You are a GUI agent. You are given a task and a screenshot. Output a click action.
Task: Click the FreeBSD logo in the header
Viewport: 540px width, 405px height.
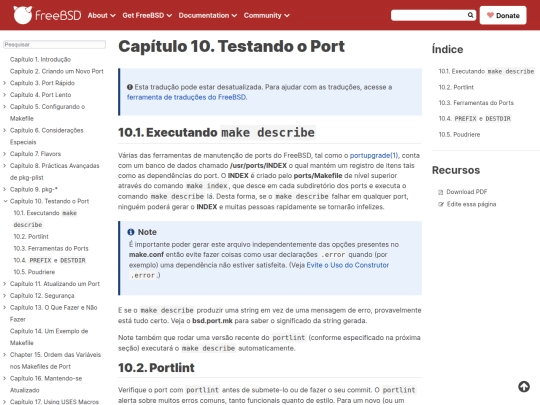[47, 15]
